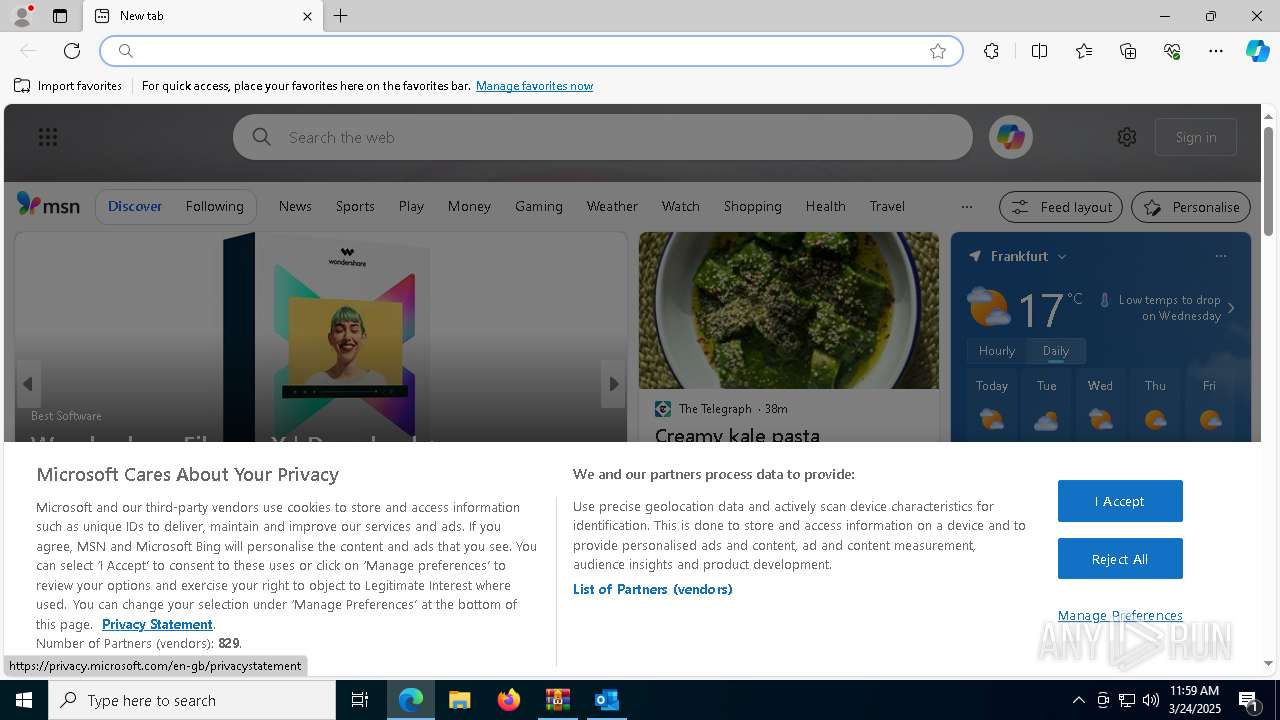Image resolution: width=1280 pixels, height=720 pixels.
Task: Expand weather alert arrow
Action: click(1231, 308)
